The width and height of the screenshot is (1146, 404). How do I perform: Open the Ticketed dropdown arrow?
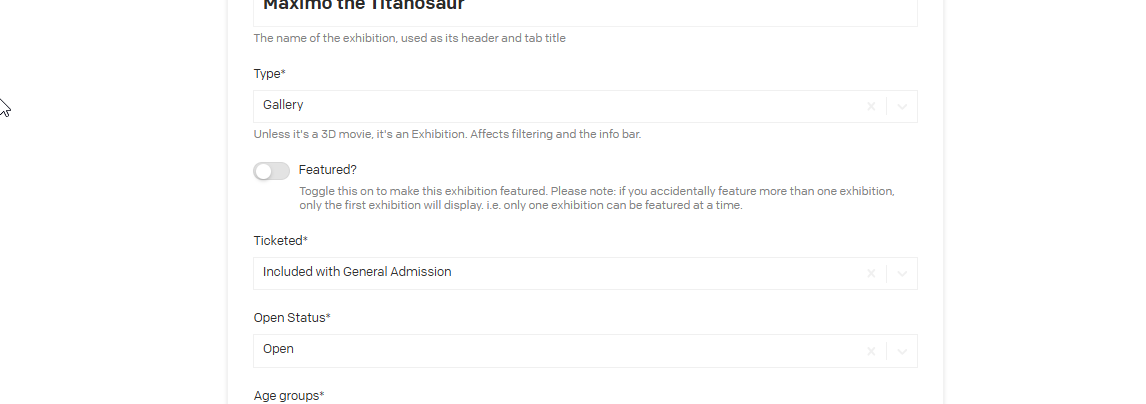pos(902,273)
